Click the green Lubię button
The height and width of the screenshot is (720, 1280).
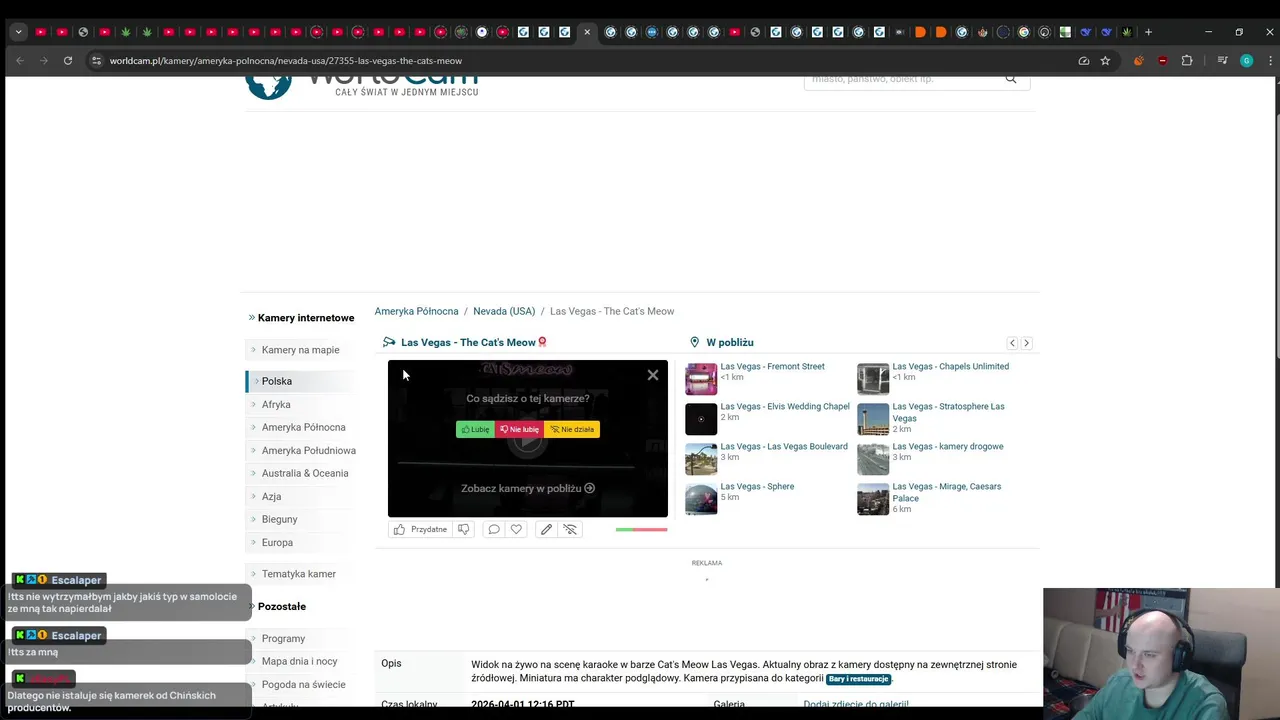475,429
